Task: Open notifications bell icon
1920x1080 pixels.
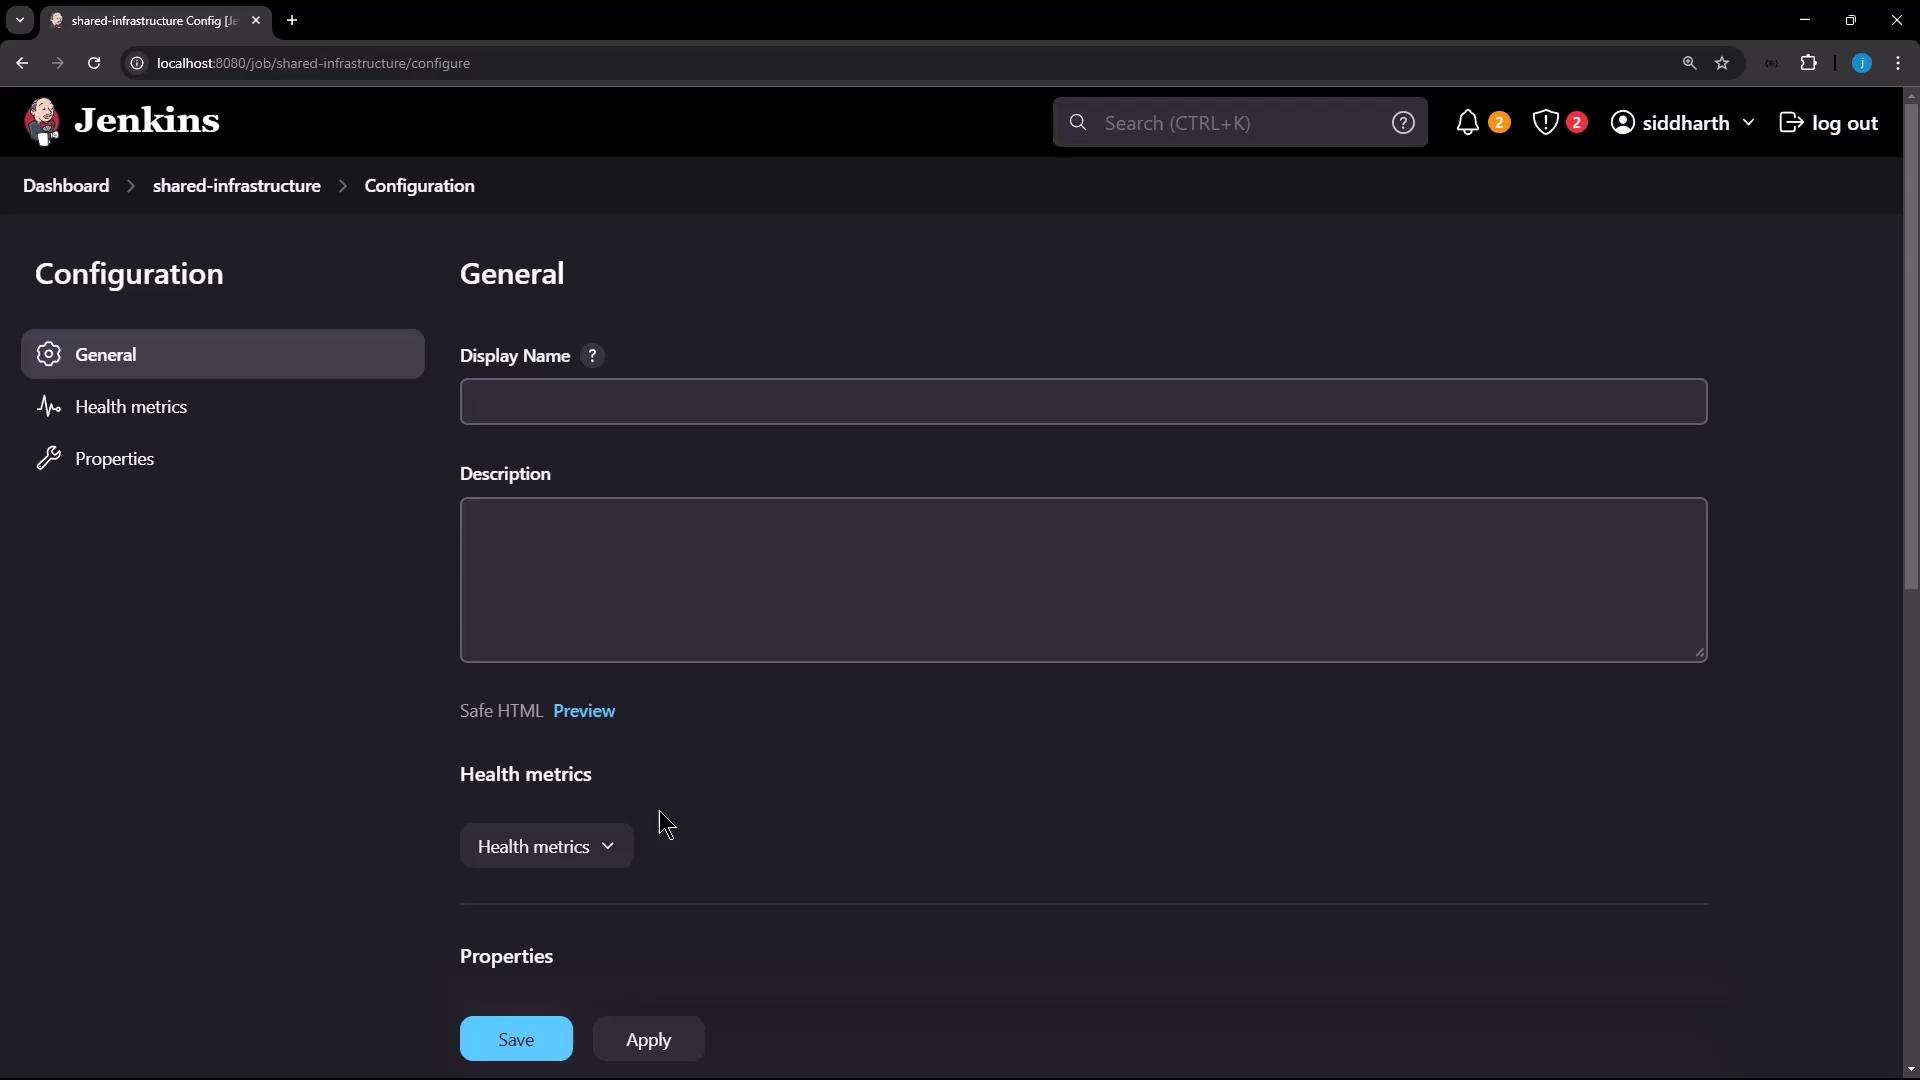Action: tap(1467, 122)
